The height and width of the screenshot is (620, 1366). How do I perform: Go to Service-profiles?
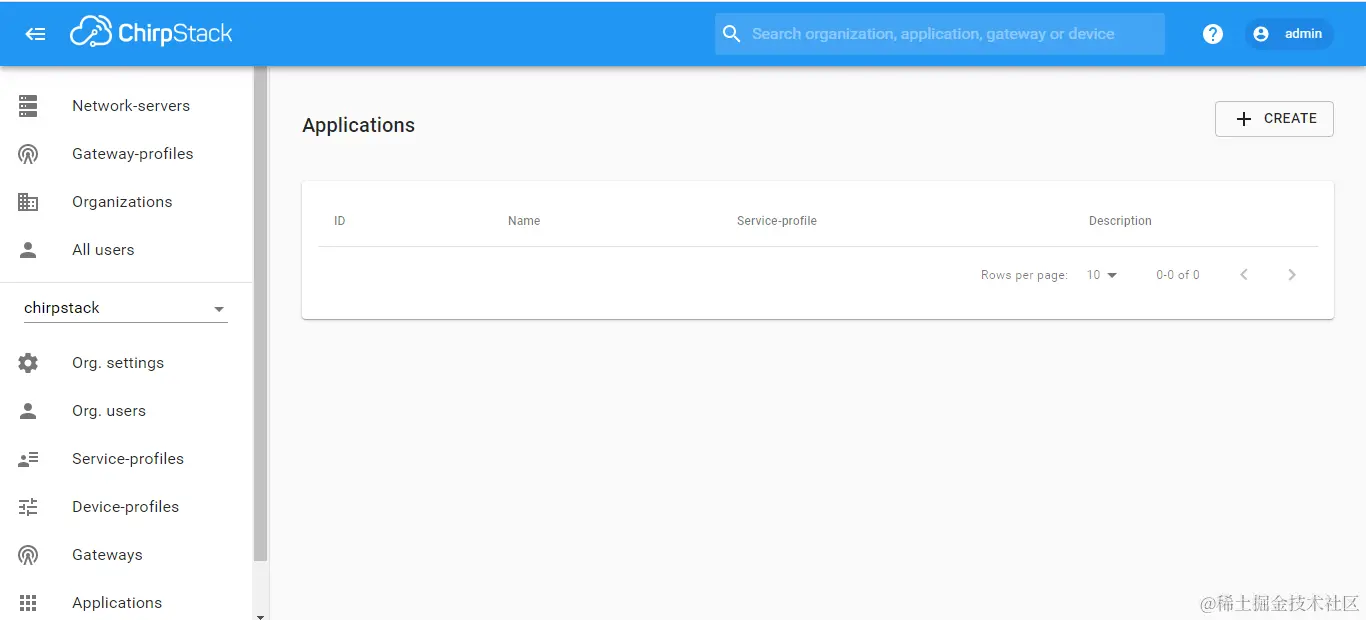pyautogui.click(x=126, y=459)
